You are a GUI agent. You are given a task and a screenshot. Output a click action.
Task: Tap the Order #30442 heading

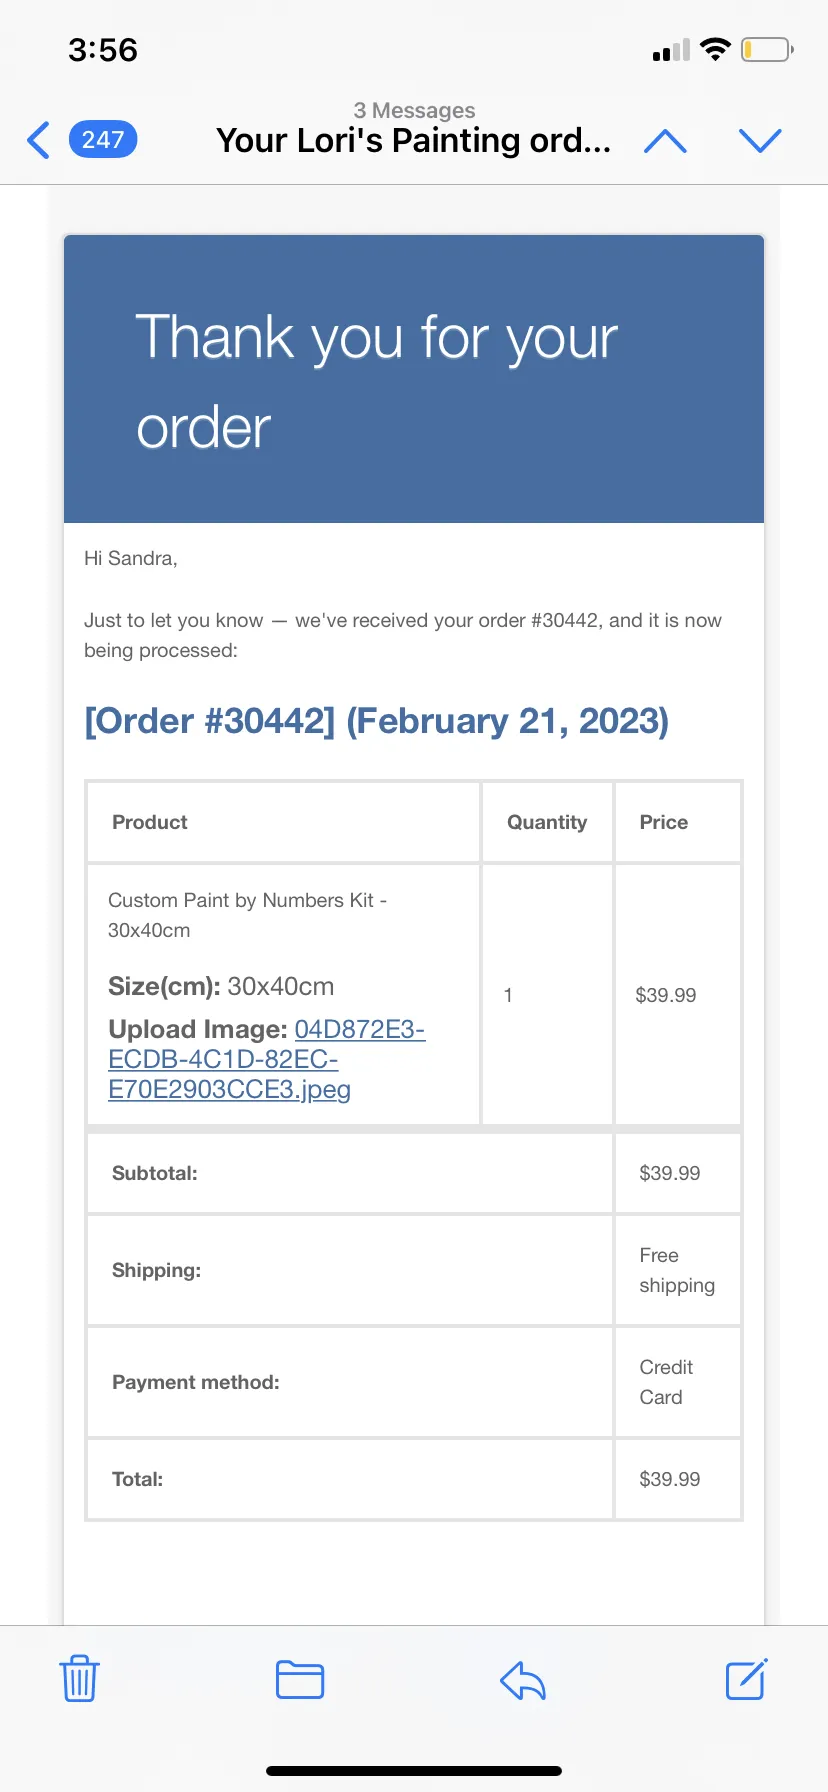coord(376,721)
